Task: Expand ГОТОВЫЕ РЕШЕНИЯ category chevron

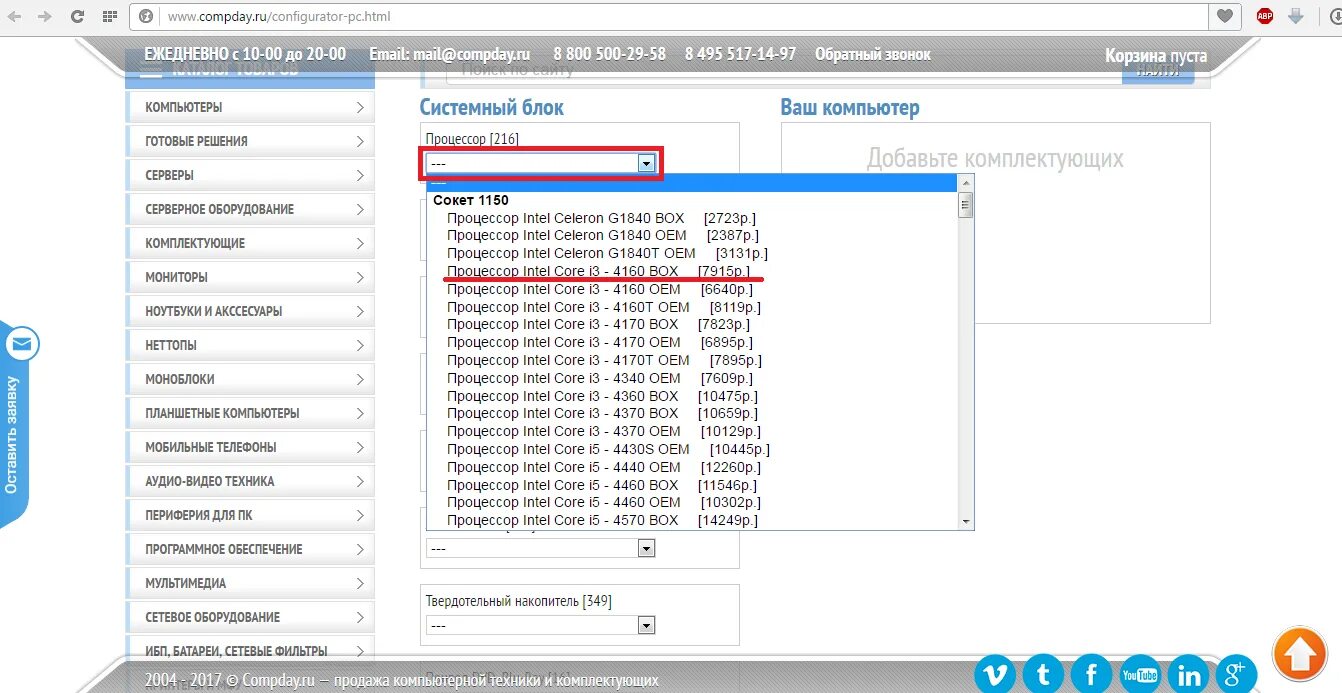Action: (x=360, y=141)
